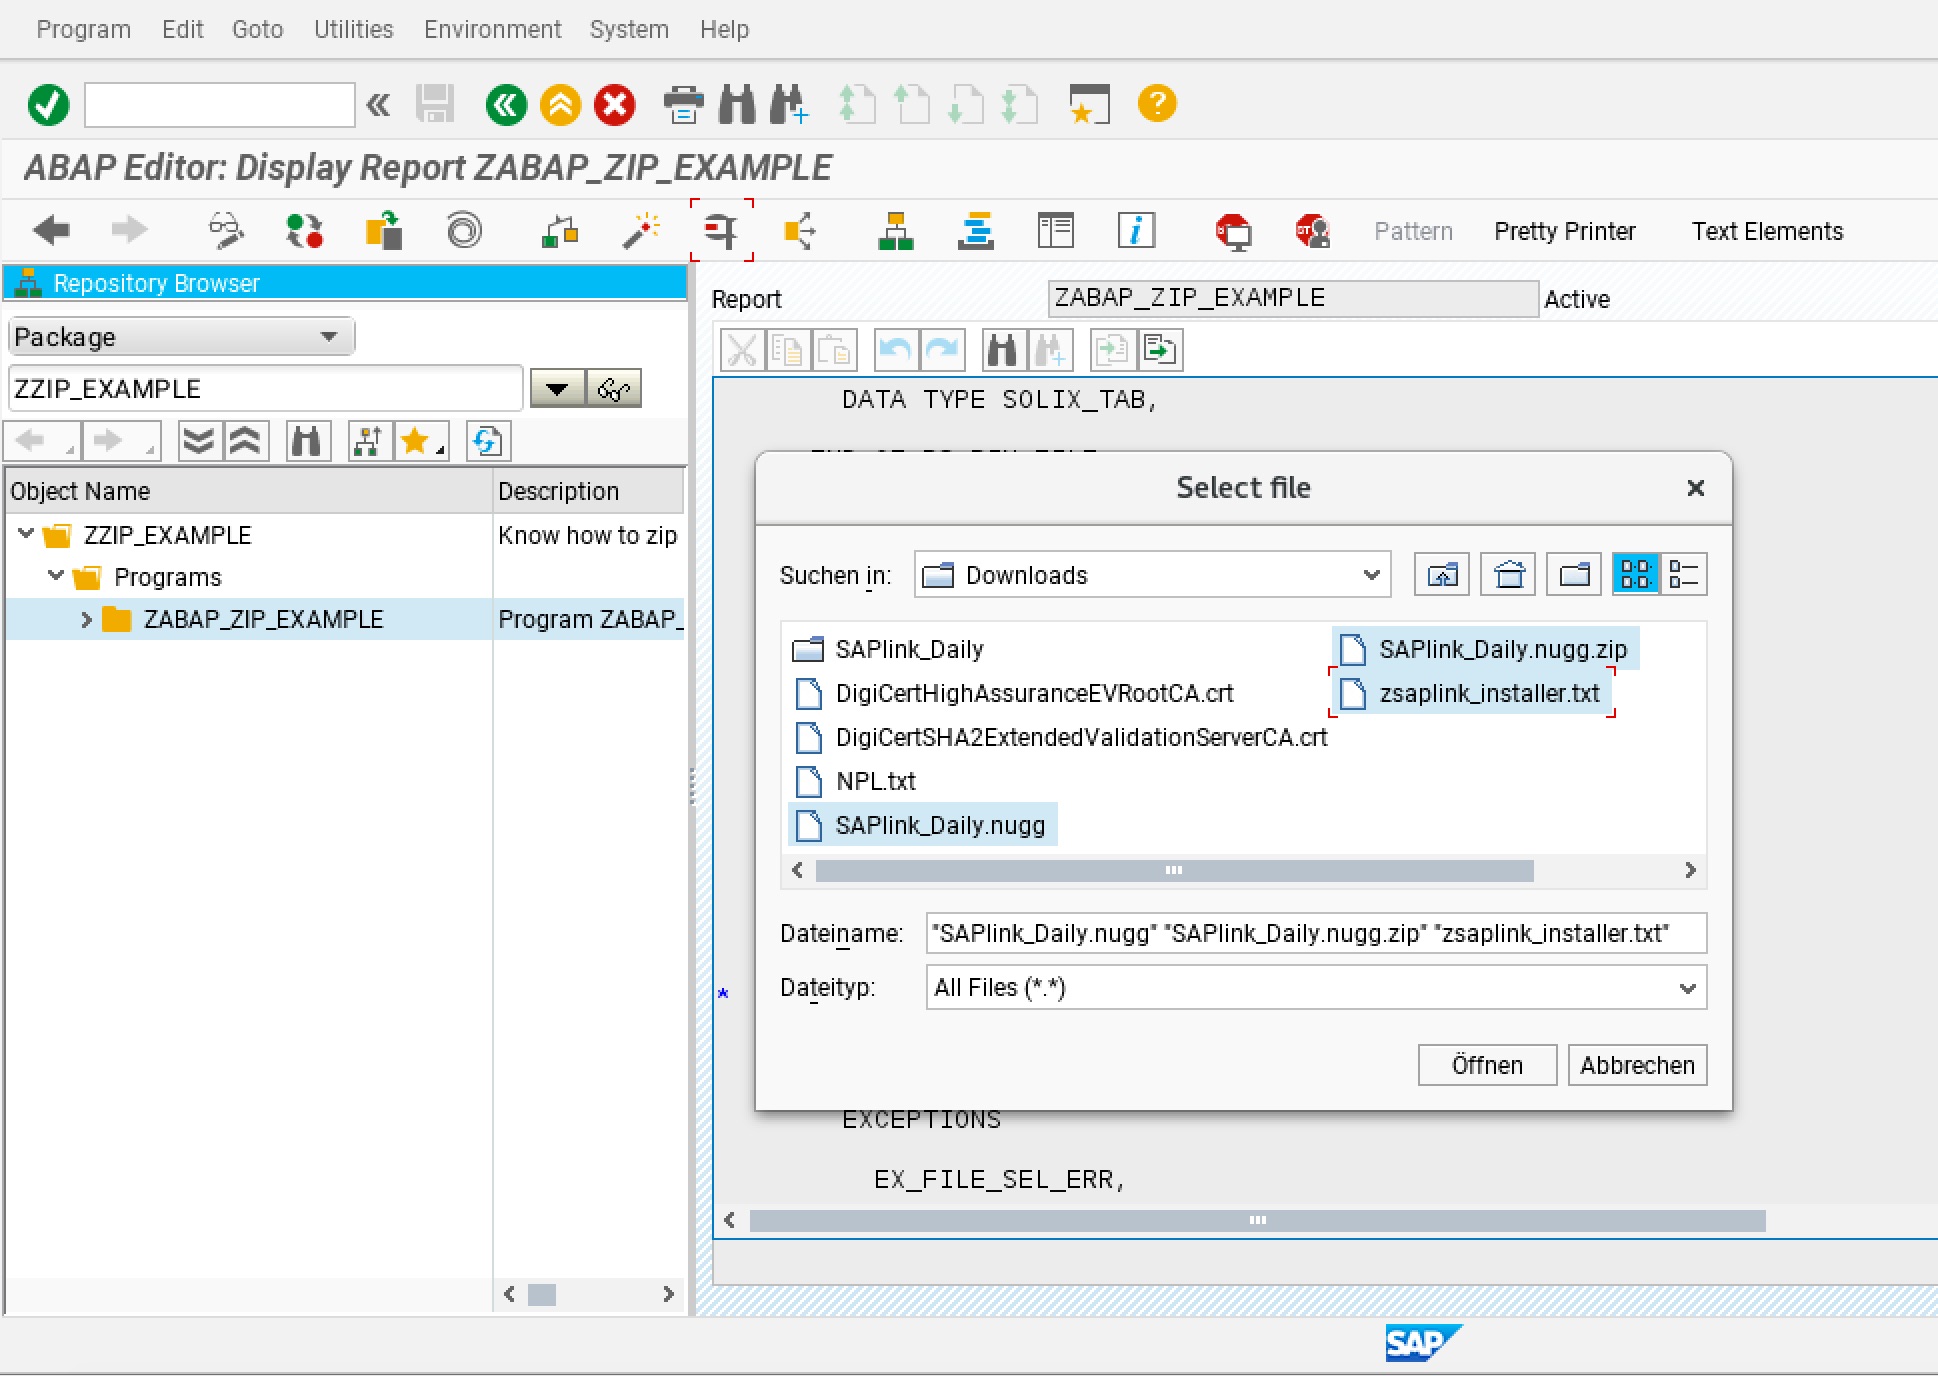
Task: Cancel the dialog with Abbrechen
Action: (1636, 1065)
